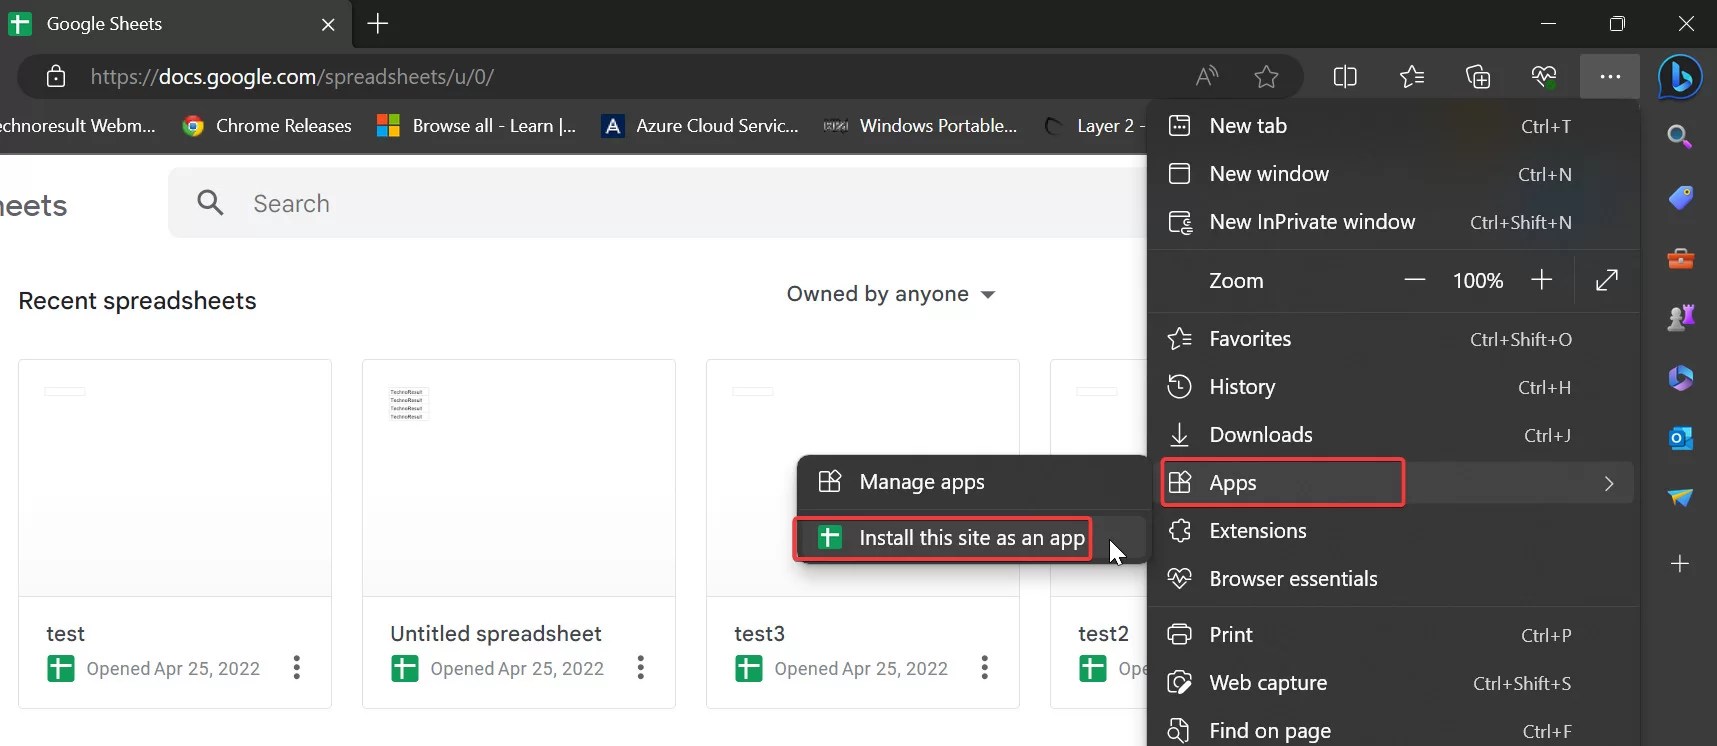This screenshot has width=1717, height=746.
Task: Open History from the menu
Action: 1392,387
